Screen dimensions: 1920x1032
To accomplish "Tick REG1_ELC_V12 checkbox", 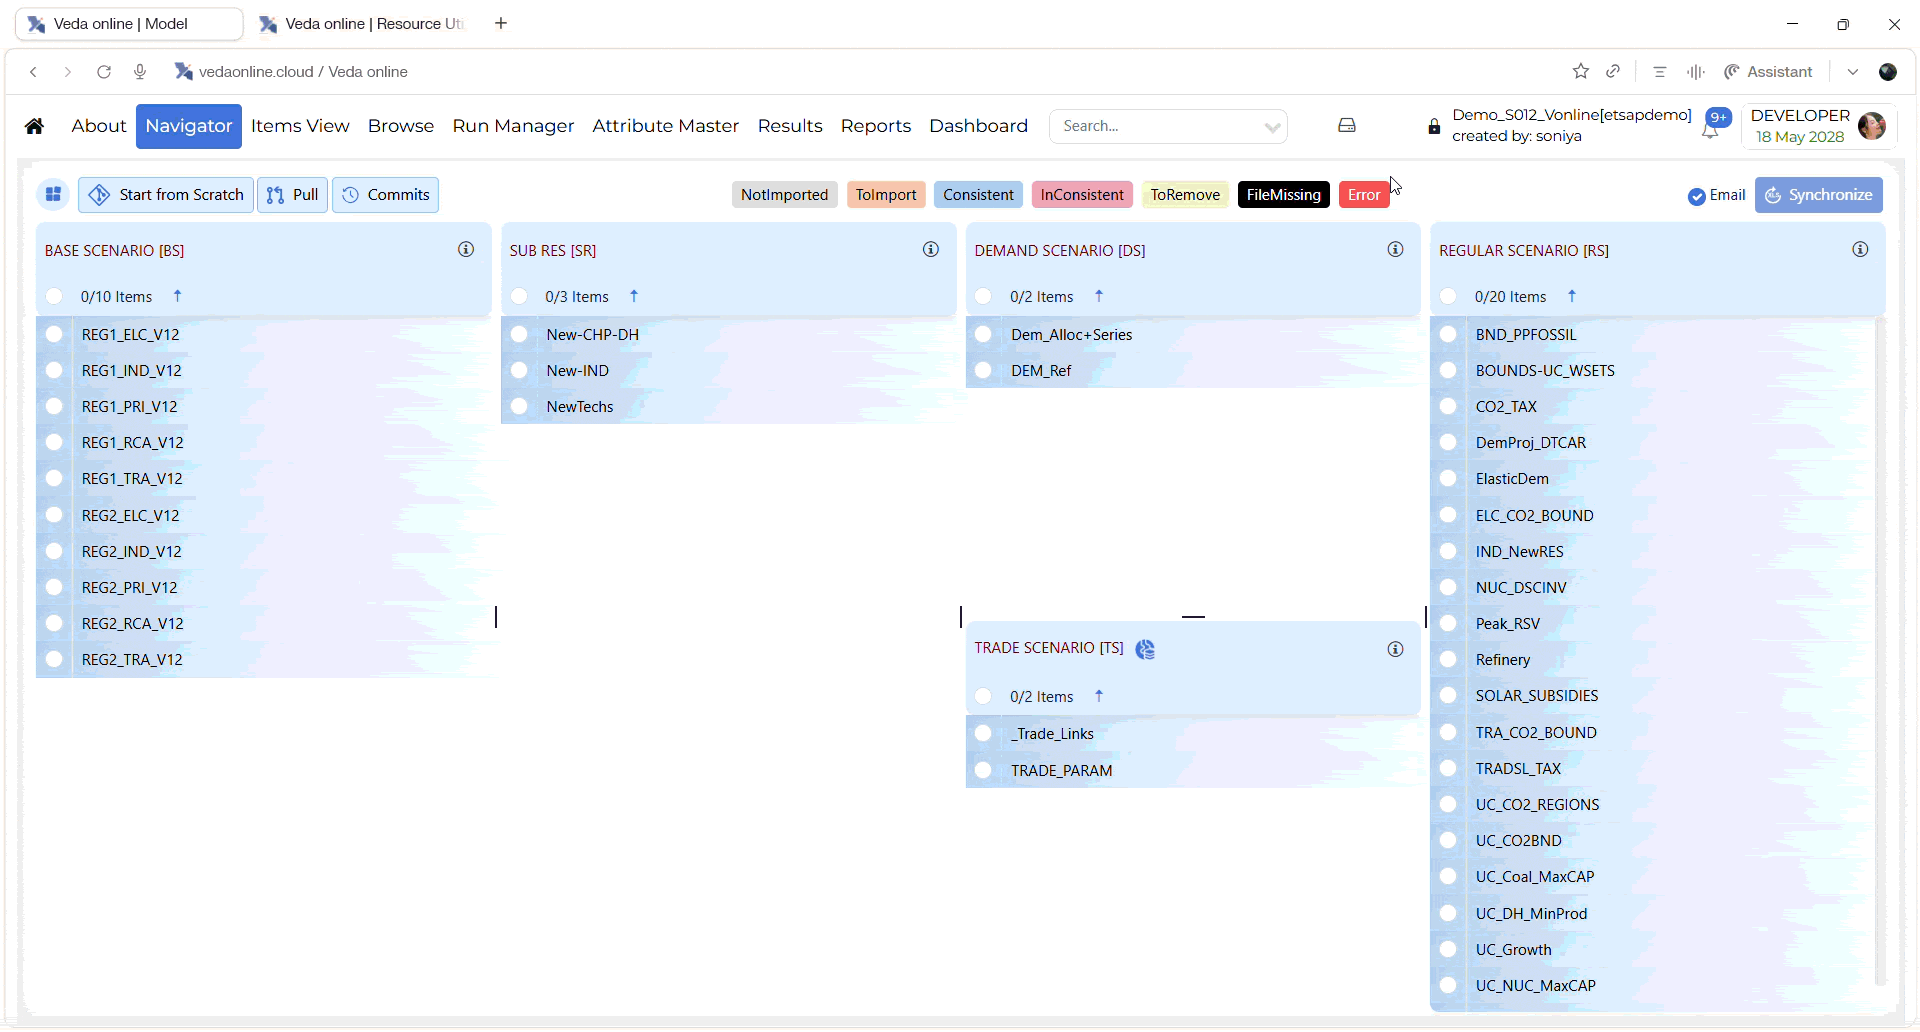I will pos(55,335).
